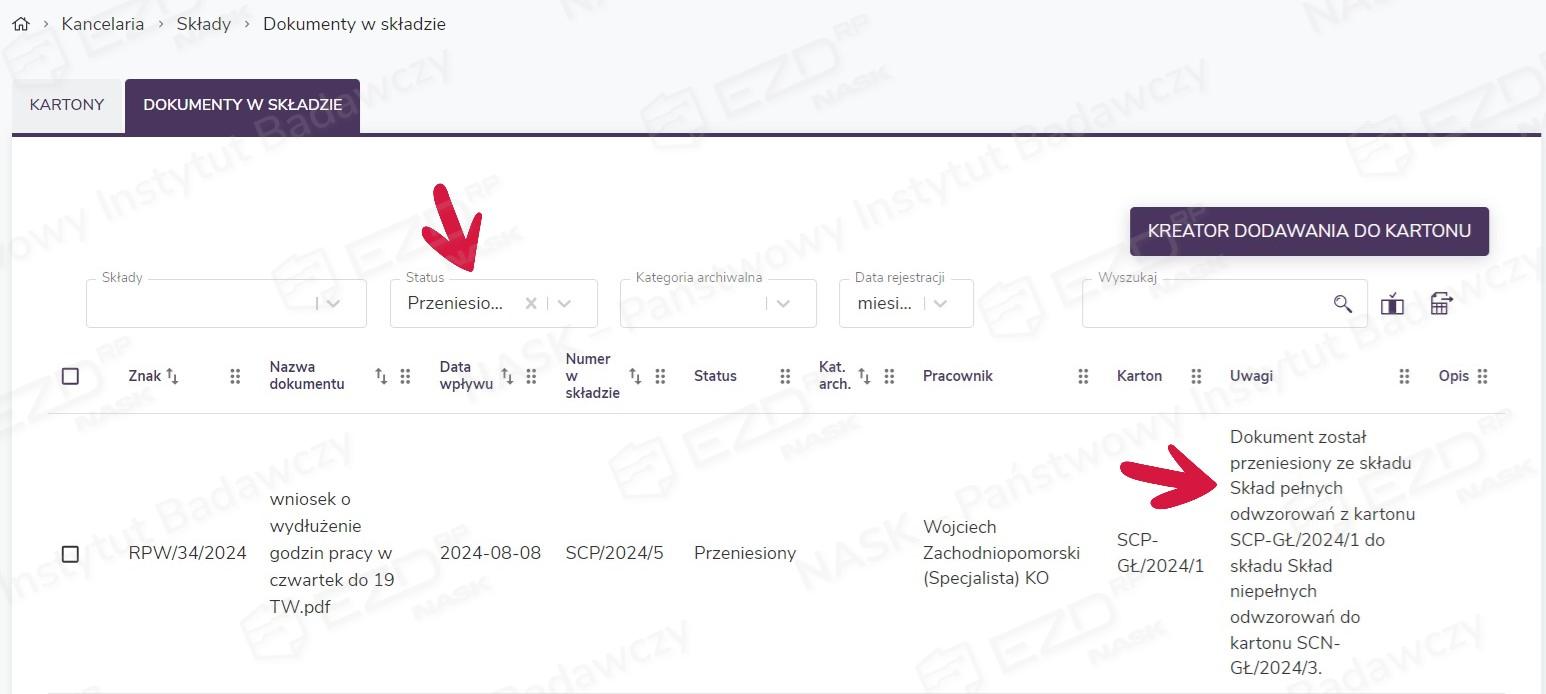Image resolution: width=1546 pixels, height=694 pixels.
Task: Expand the Składy dropdown
Action: point(333,304)
